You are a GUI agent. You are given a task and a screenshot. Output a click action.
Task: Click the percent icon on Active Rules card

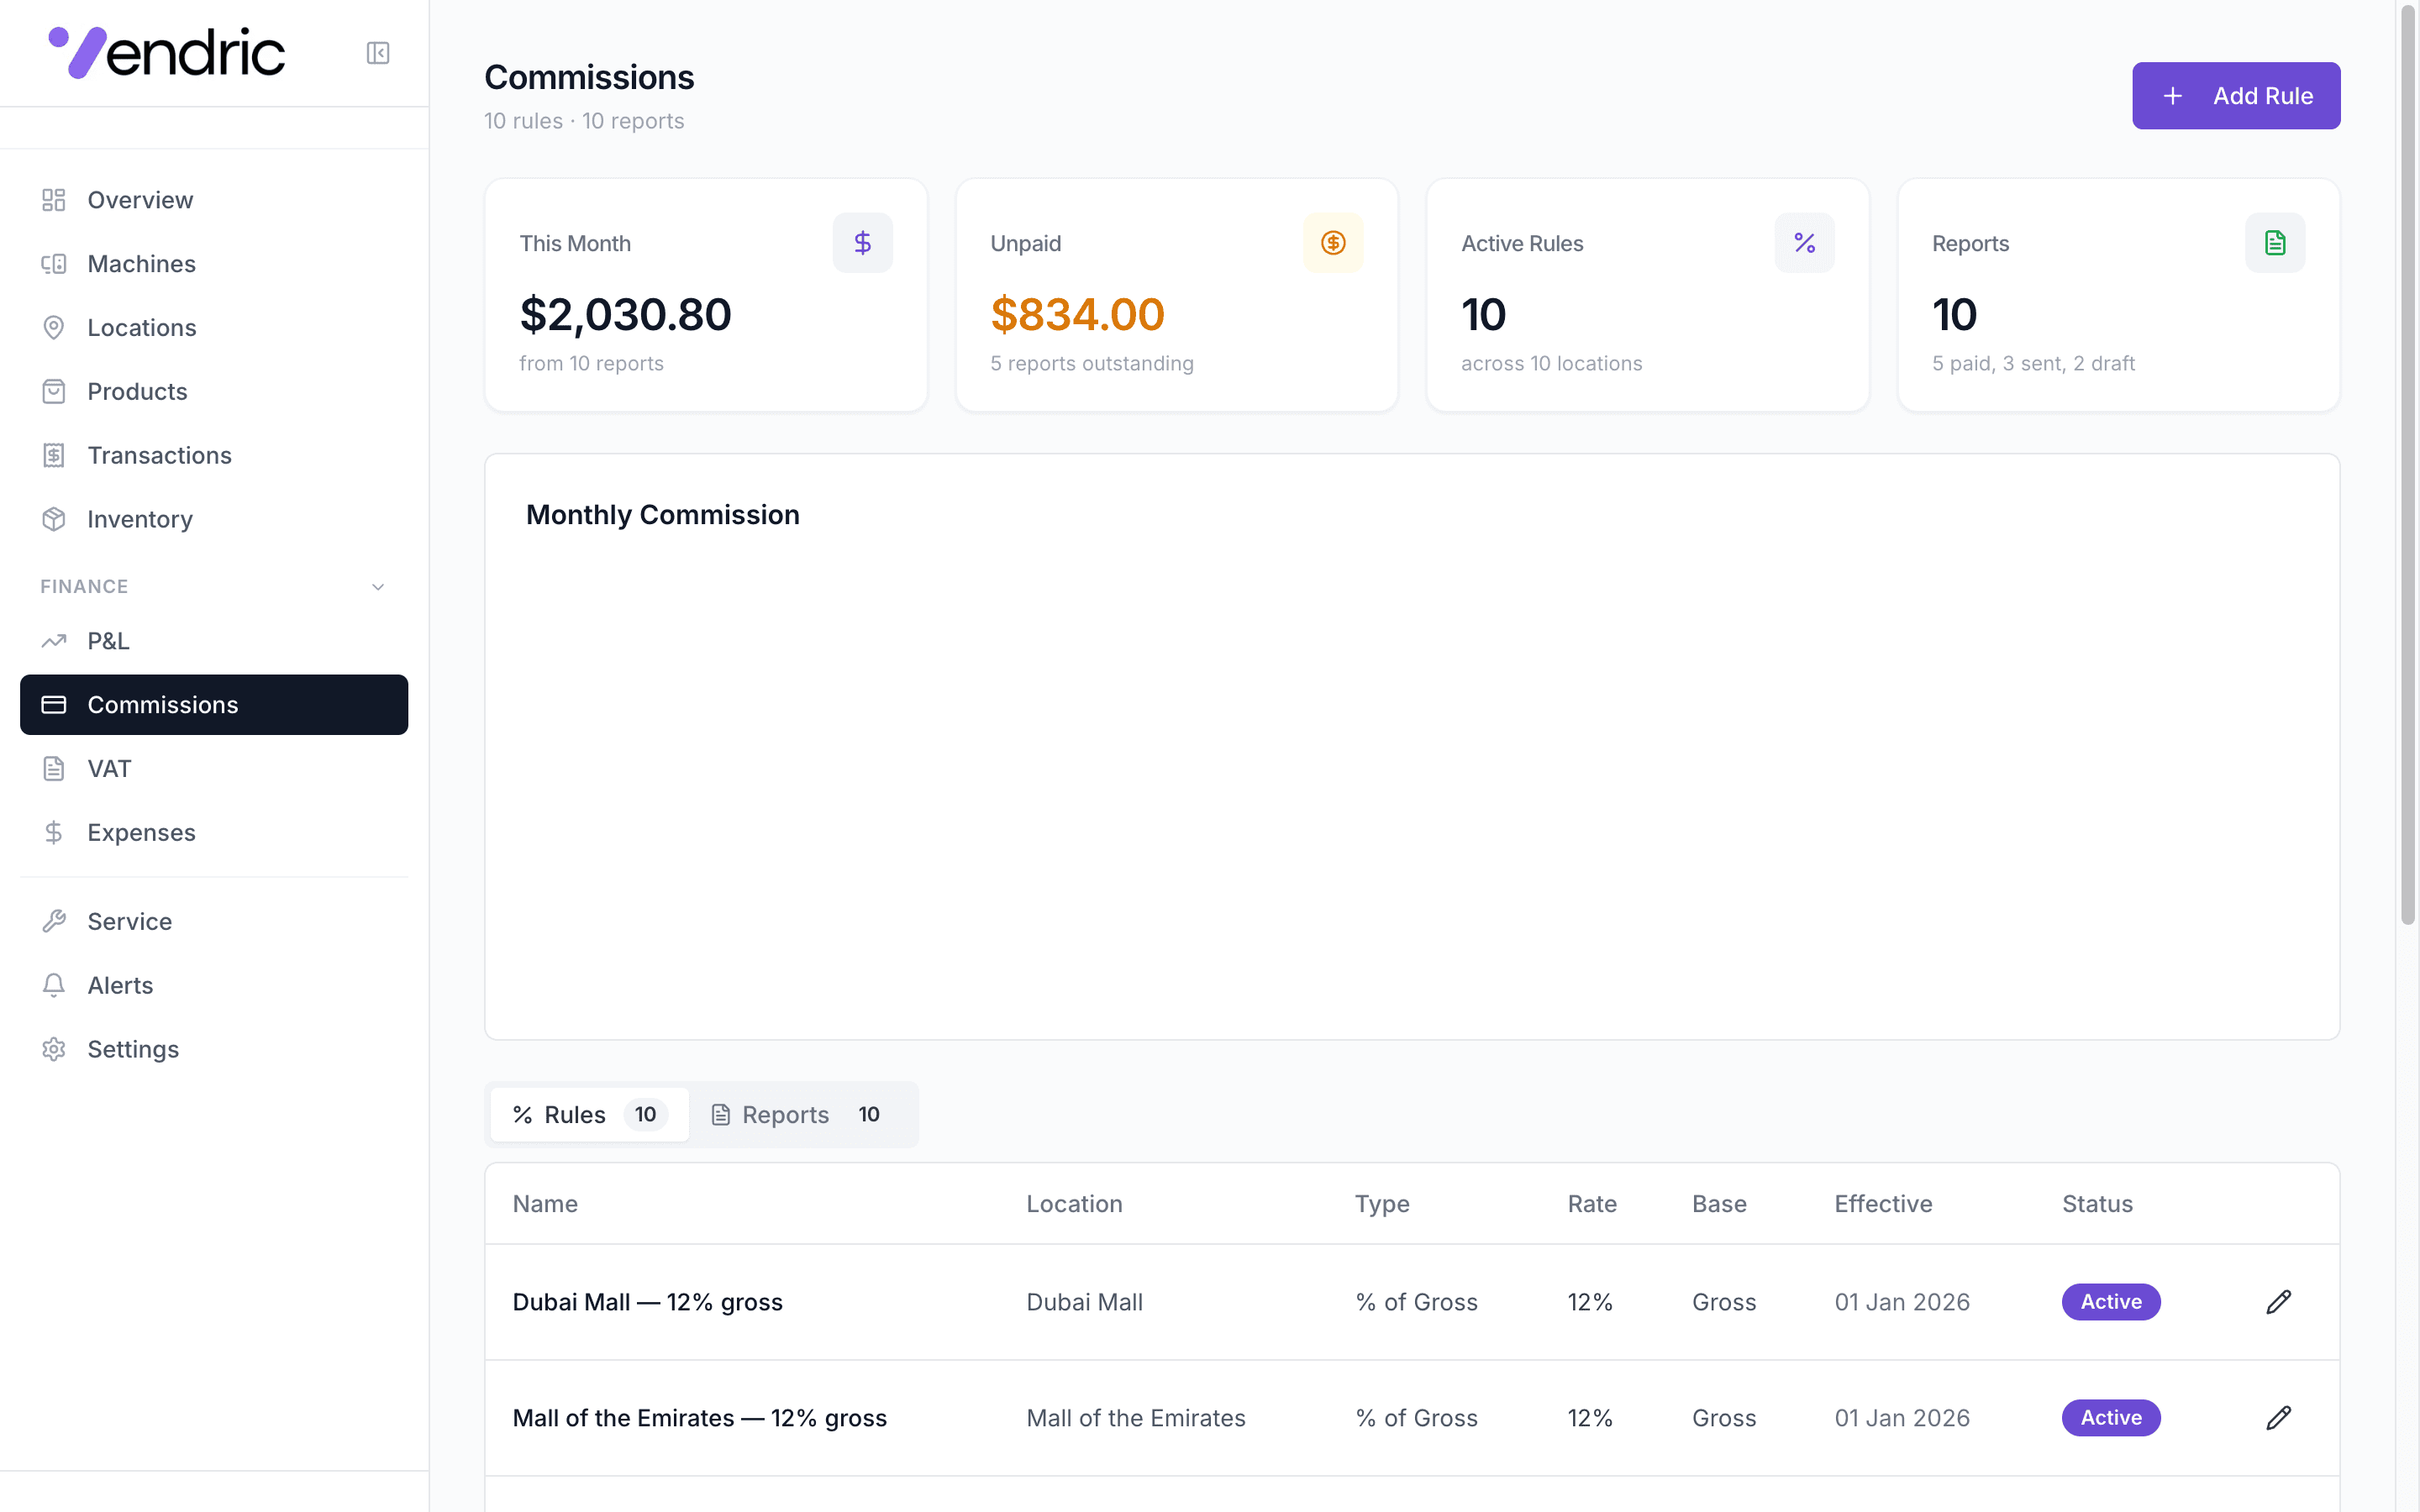pos(1804,243)
